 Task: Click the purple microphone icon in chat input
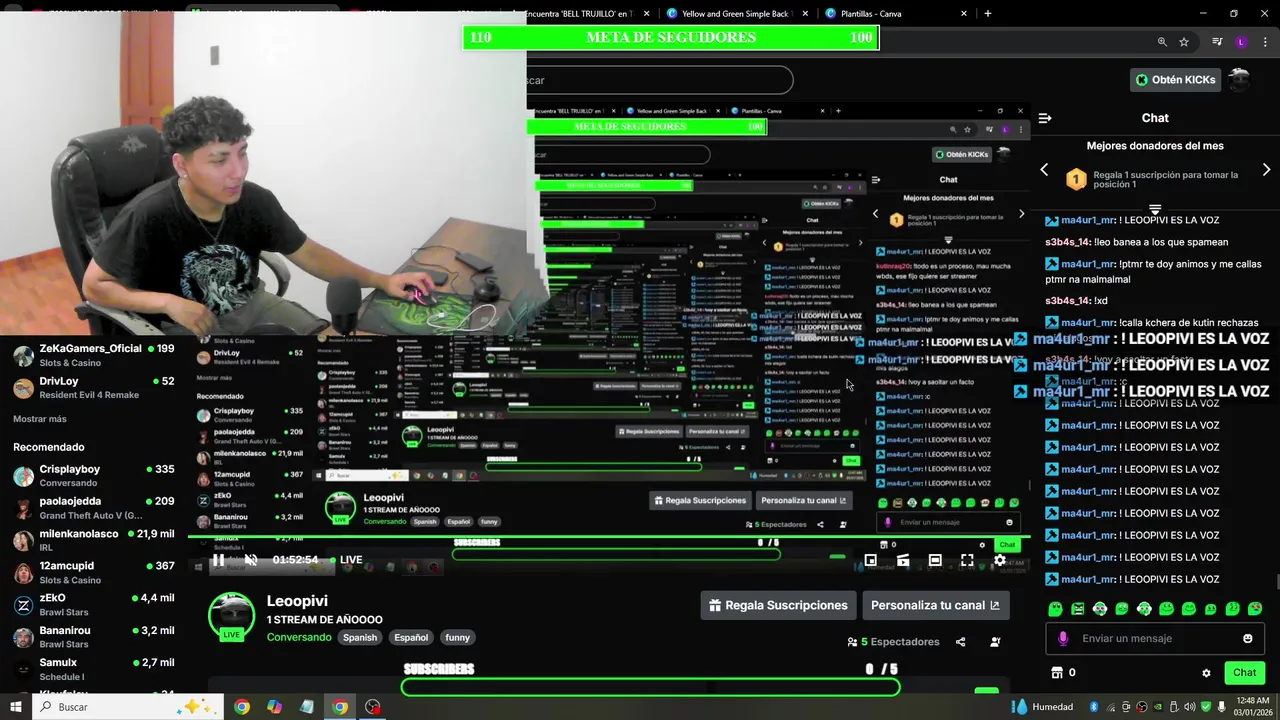pos(1062,638)
